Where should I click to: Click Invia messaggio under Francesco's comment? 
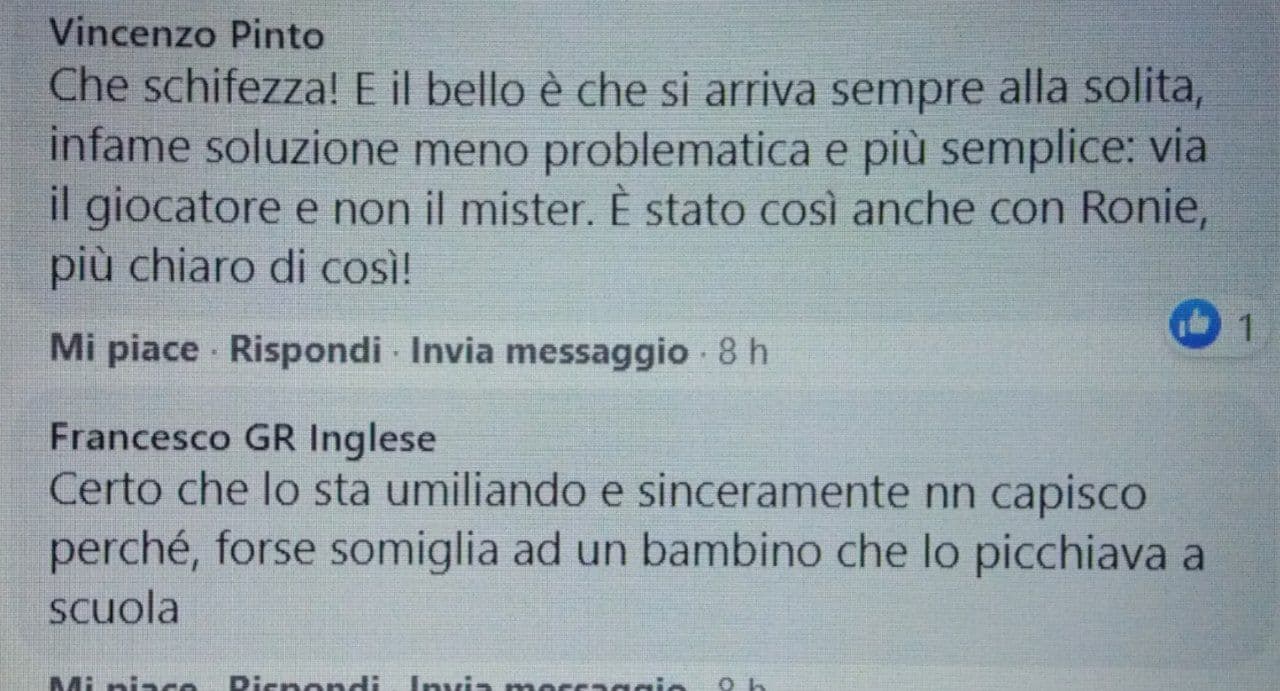pos(550,685)
